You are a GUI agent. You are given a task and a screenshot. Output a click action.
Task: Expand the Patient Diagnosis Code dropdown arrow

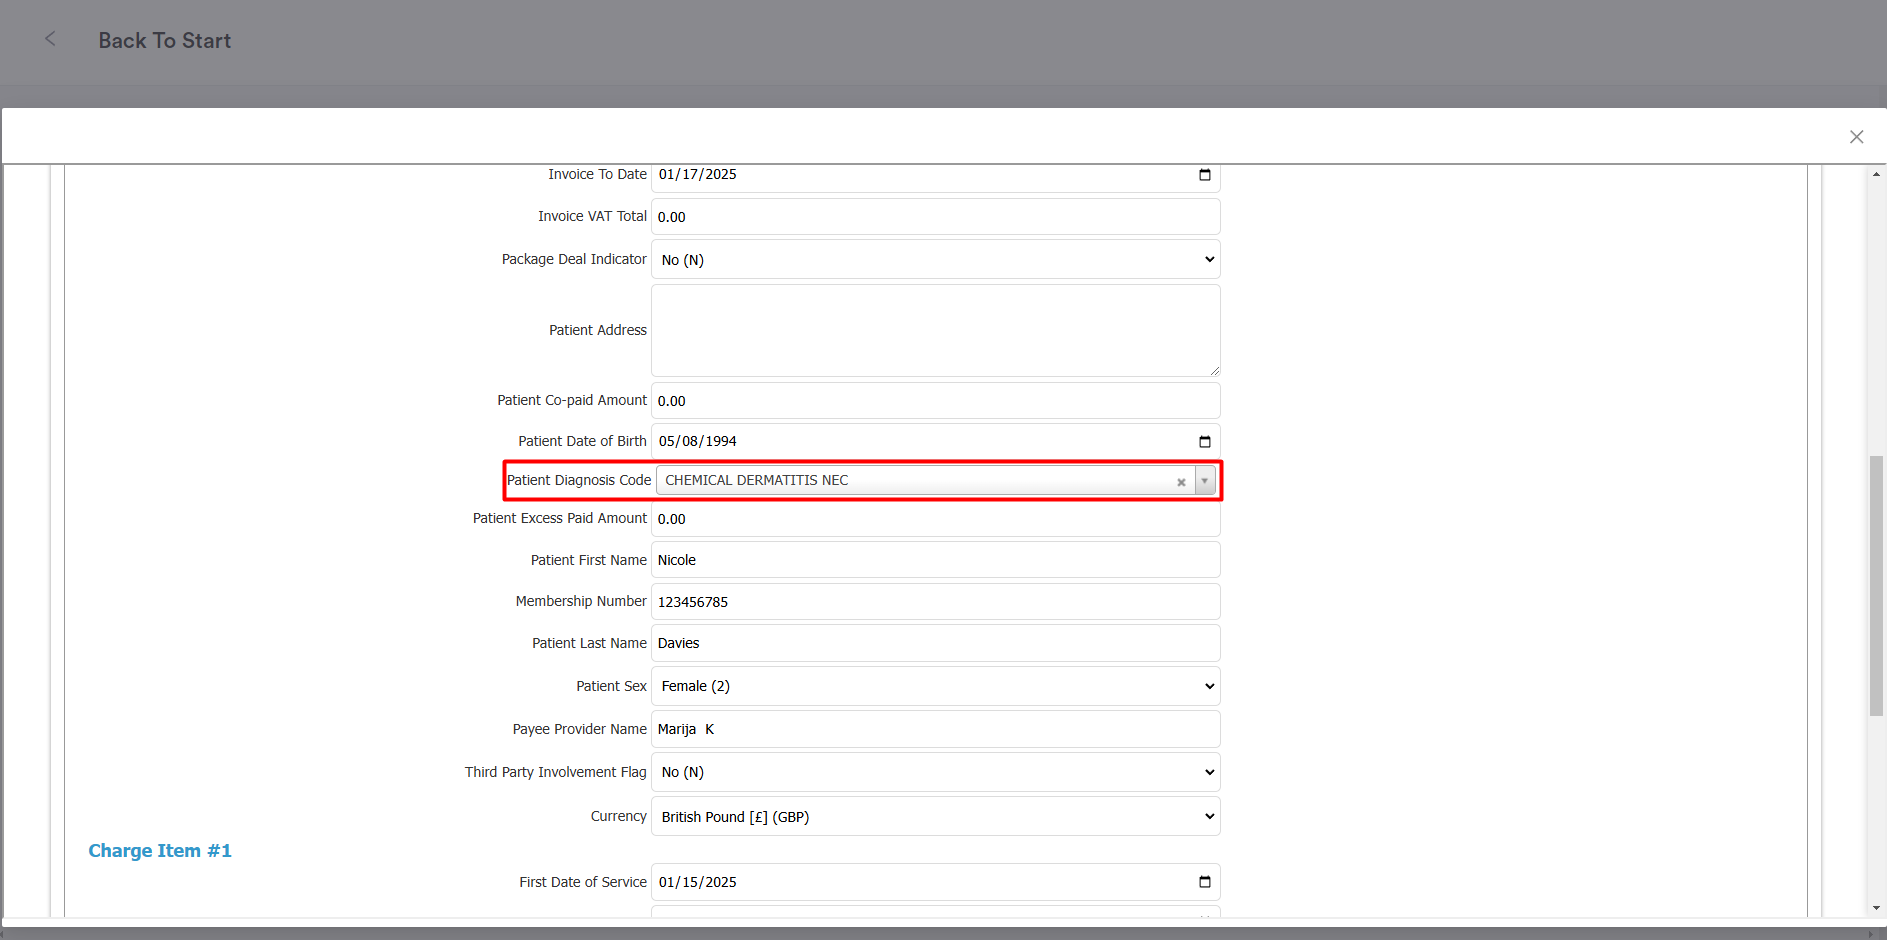coord(1205,481)
